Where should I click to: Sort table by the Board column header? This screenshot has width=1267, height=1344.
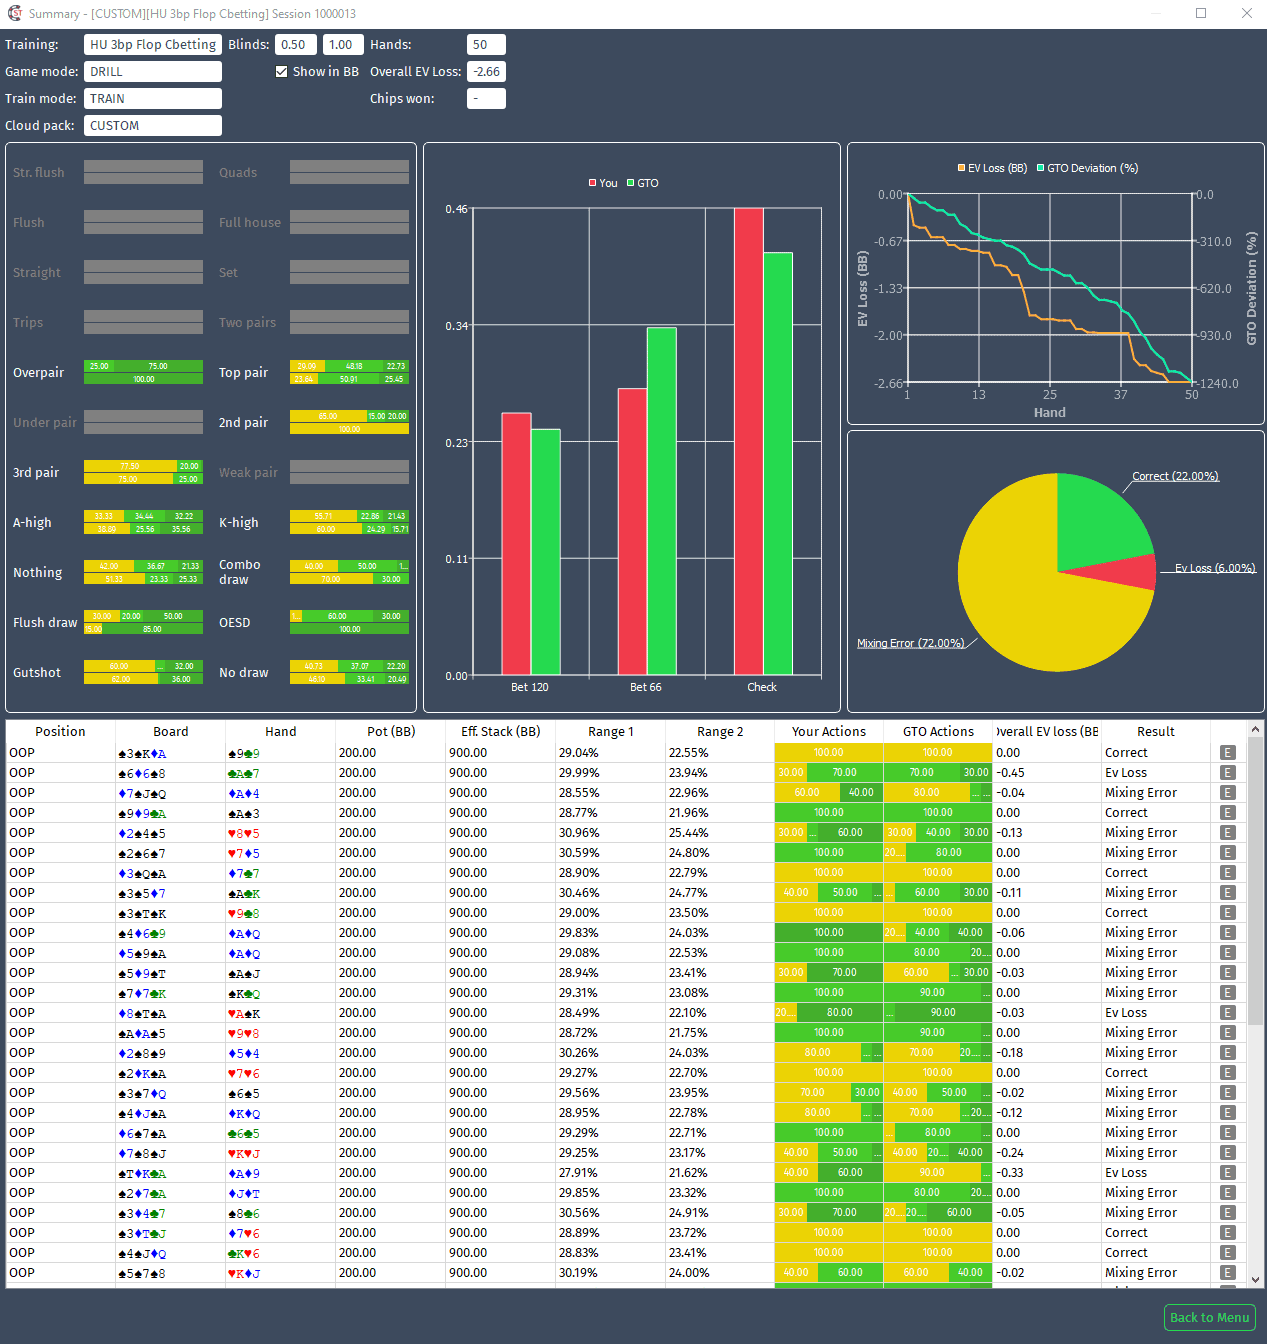170,732
